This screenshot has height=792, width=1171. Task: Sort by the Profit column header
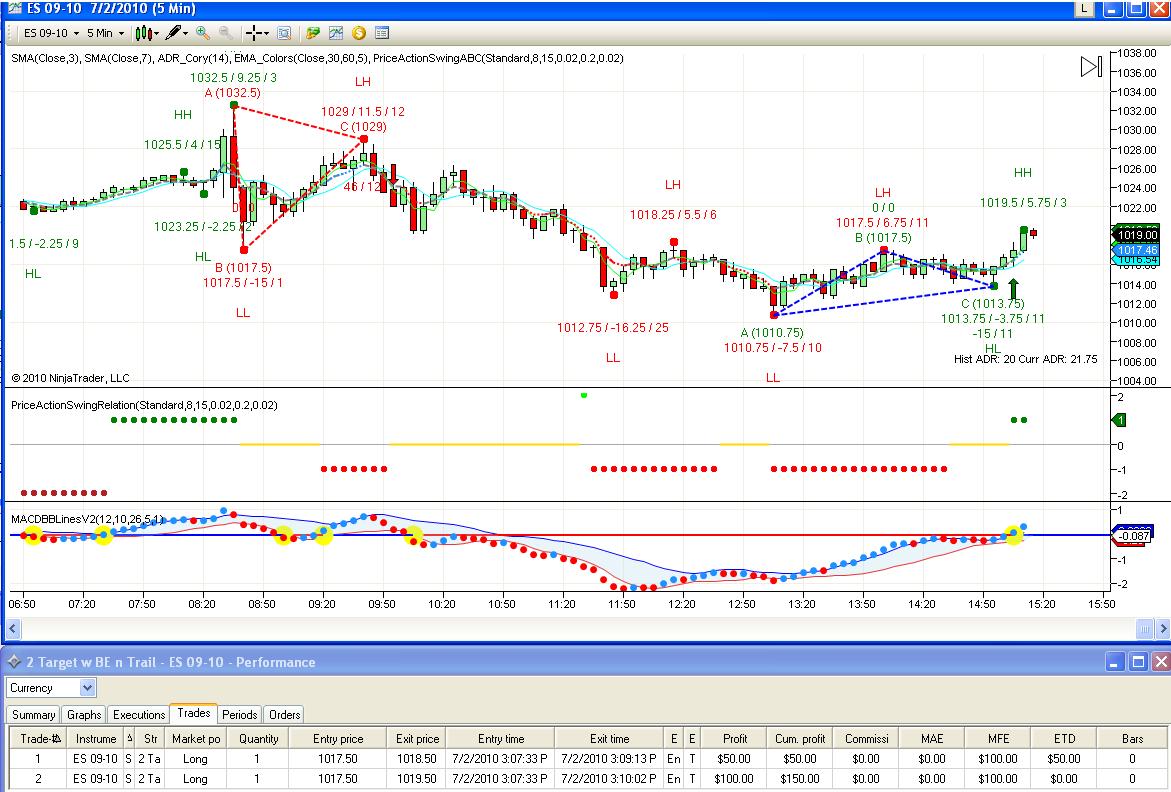coord(734,738)
